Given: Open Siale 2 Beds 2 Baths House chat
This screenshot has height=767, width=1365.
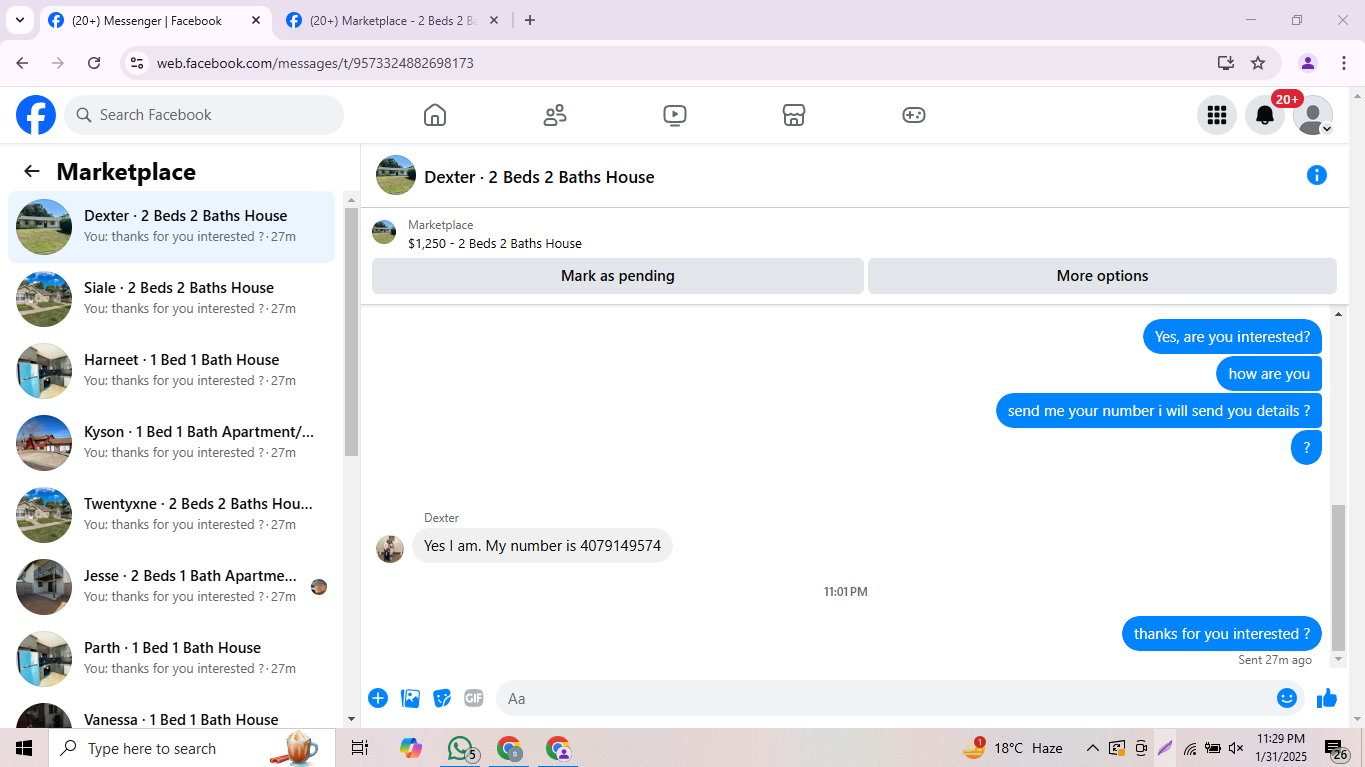Looking at the screenshot, I should [x=172, y=299].
